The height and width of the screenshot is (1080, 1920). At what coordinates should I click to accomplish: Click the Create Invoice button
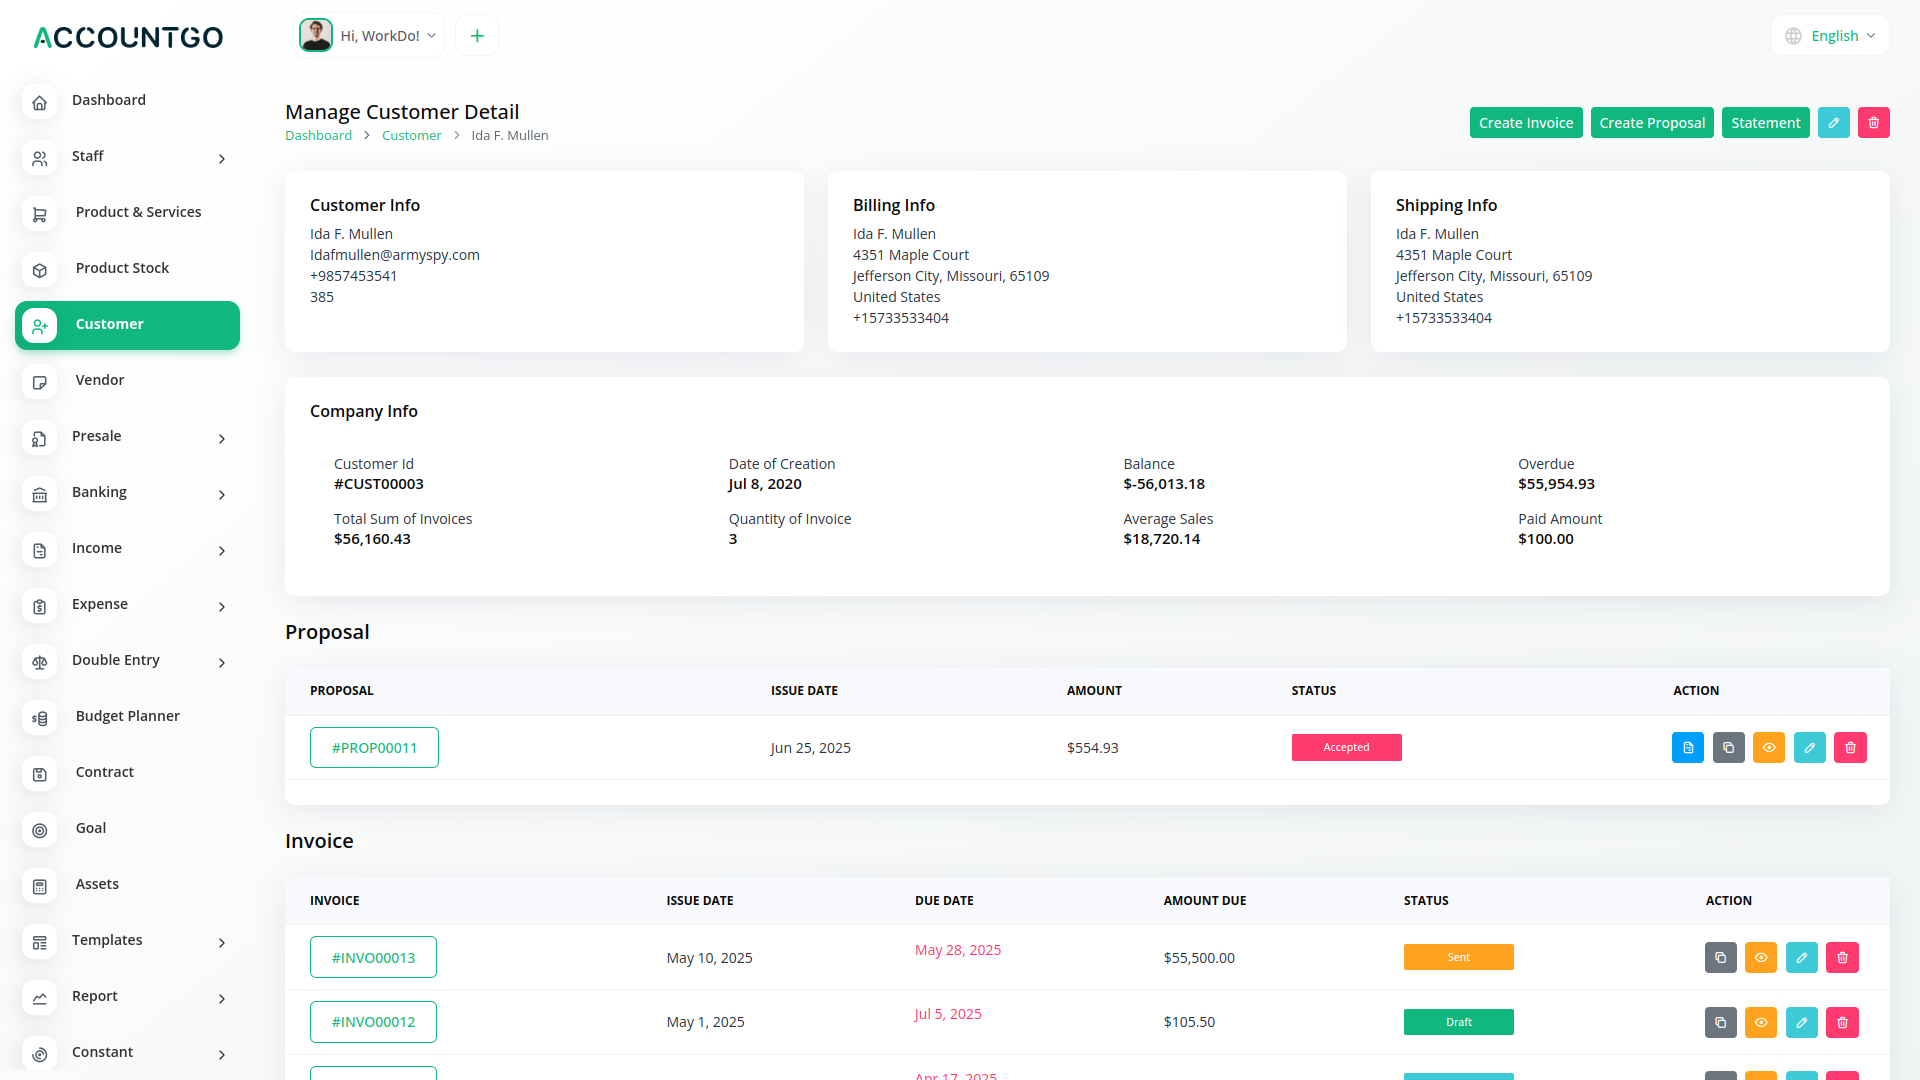[1525, 122]
